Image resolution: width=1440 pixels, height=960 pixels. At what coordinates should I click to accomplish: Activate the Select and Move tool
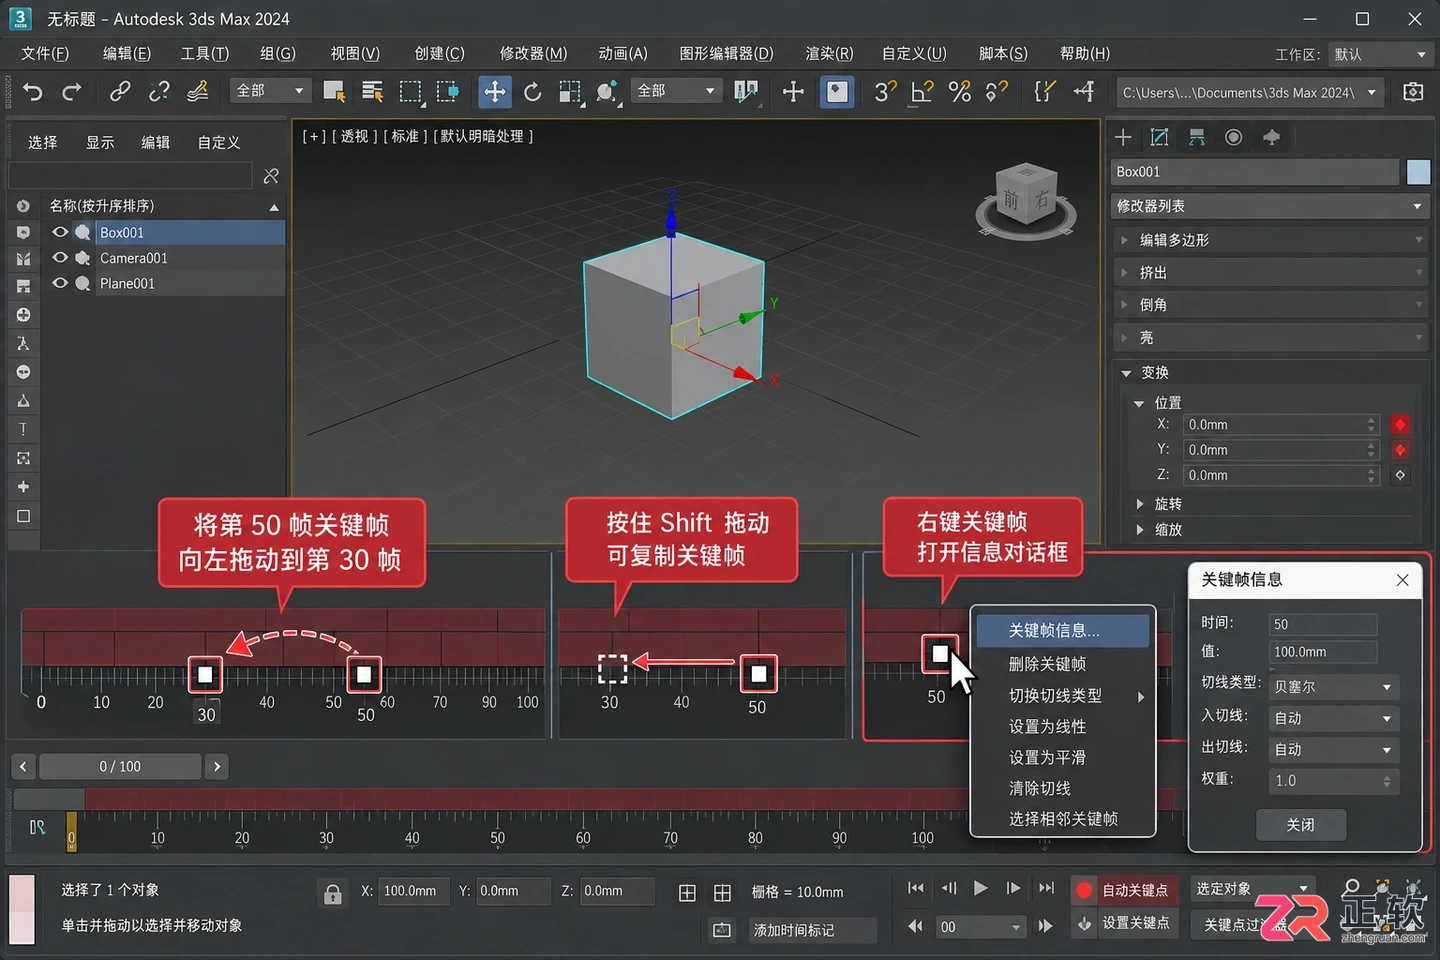point(494,92)
